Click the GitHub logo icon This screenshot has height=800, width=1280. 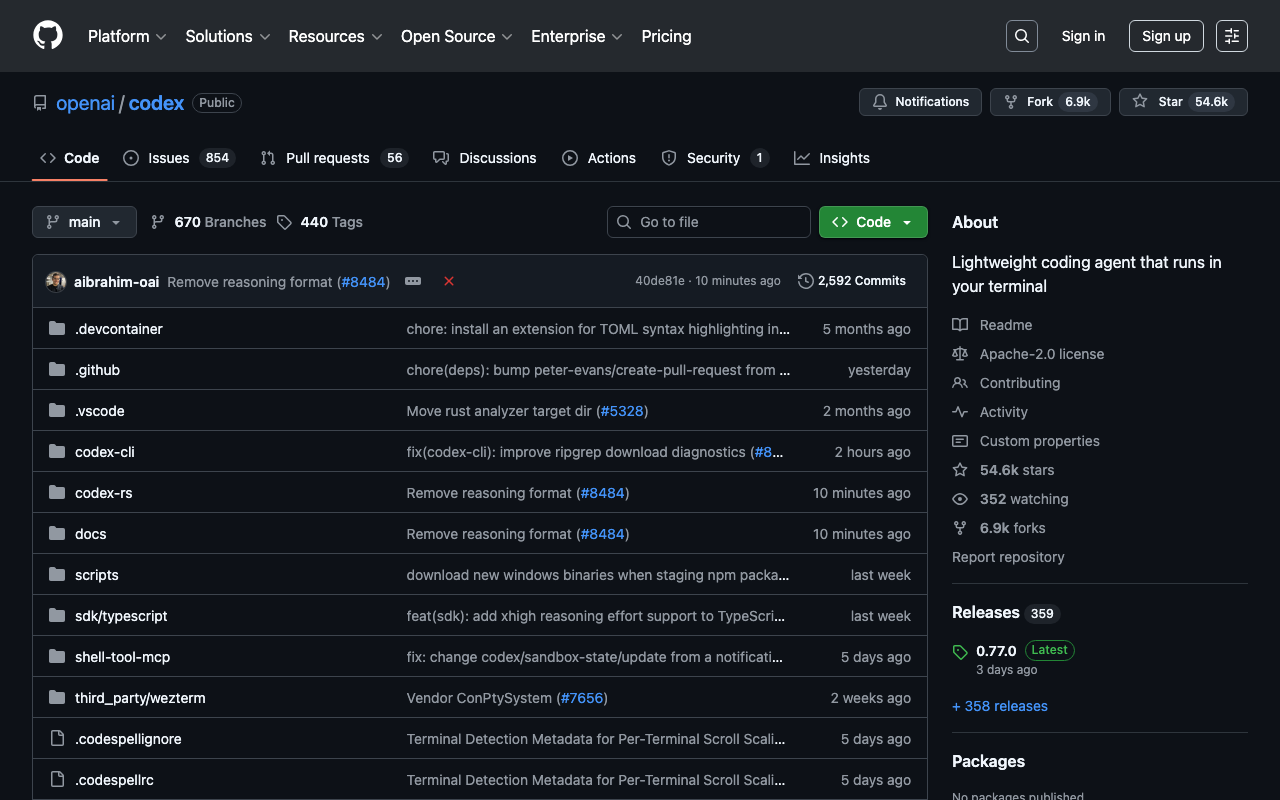coord(48,36)
